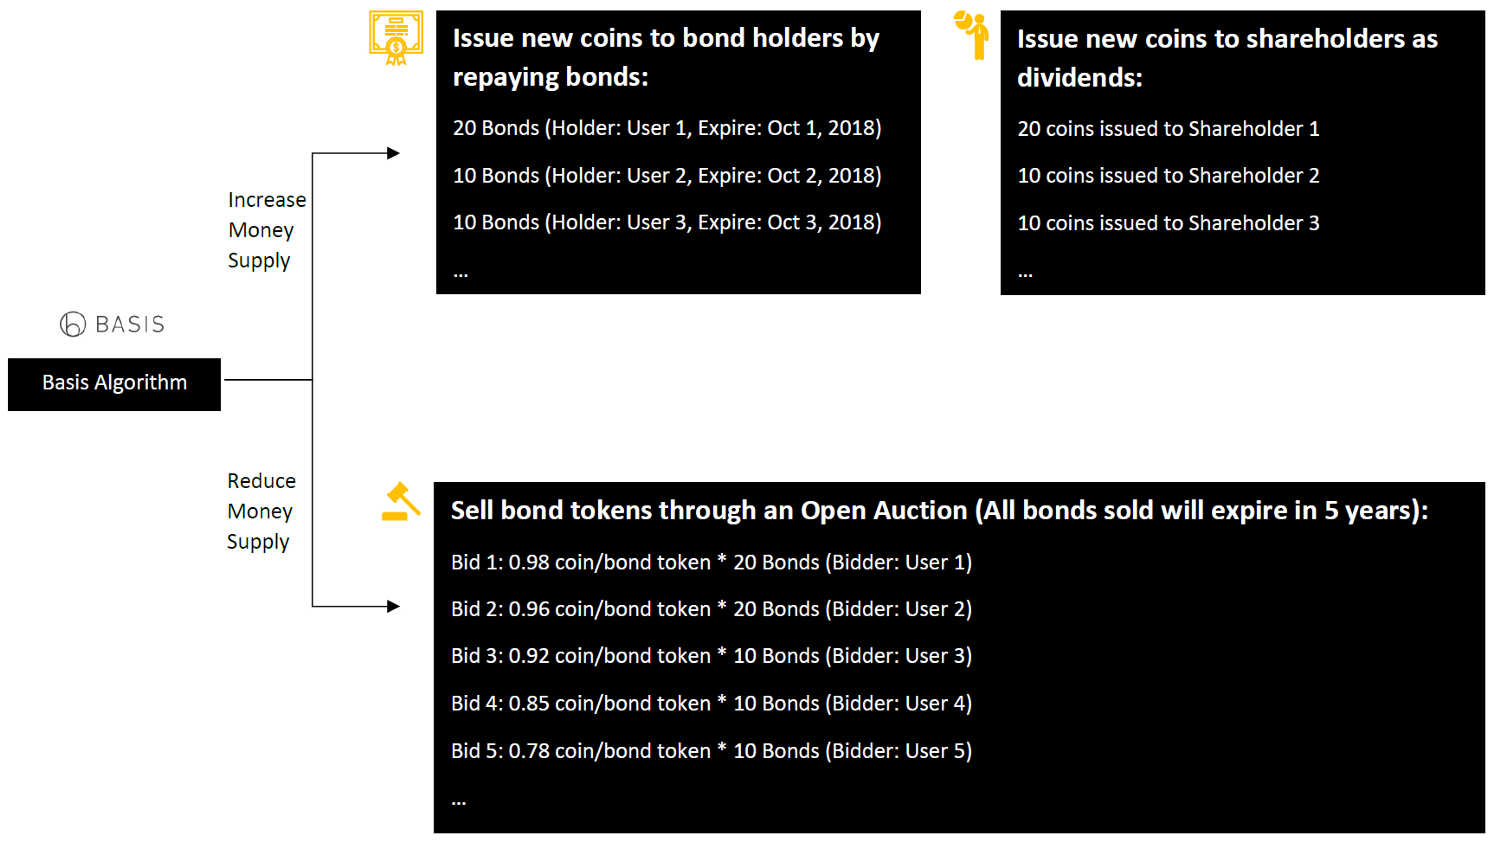This screenshot has width=1500, height=848.
Task: Click '10 coins issued to Shareholder 3'
Action: click(1168, 223)
